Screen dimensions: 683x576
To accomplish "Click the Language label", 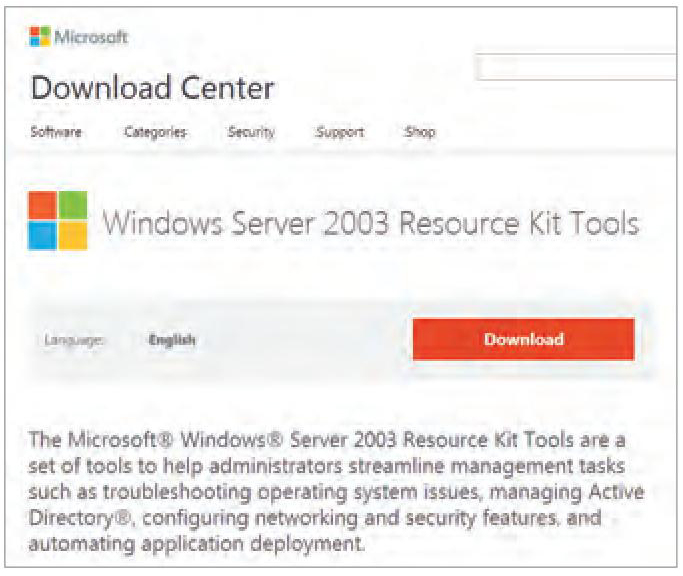I will pyautogui.click(x=74, y=340).
